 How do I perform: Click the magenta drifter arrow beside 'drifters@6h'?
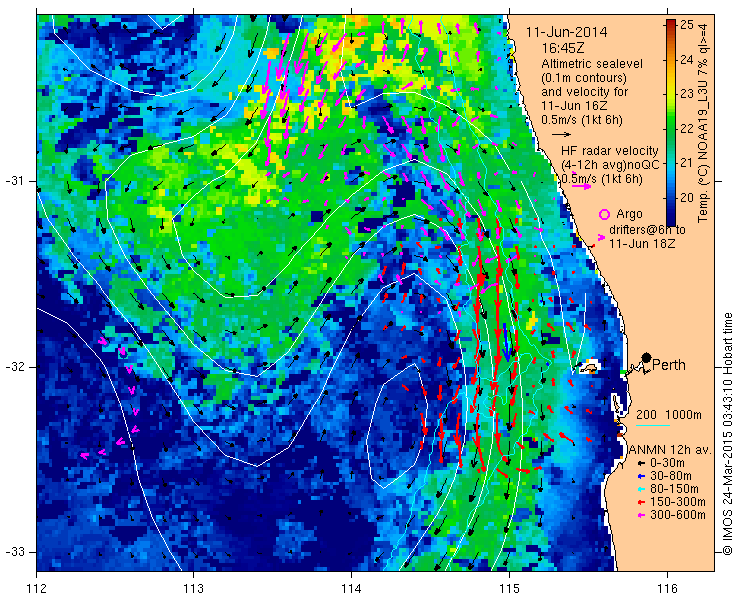tap(602, 237)
